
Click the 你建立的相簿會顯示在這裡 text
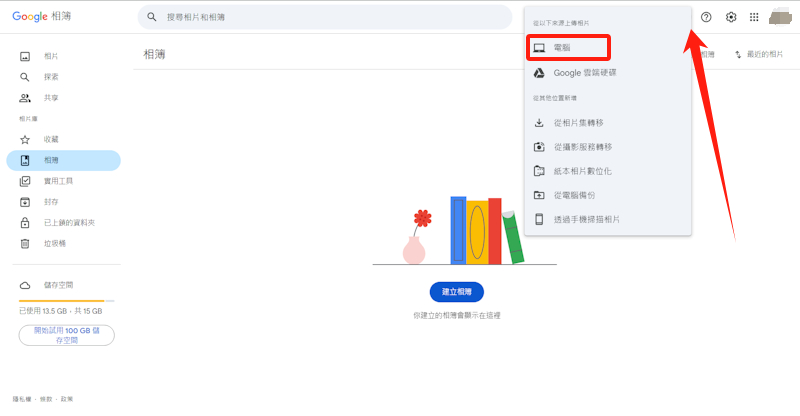coord(457,316)
